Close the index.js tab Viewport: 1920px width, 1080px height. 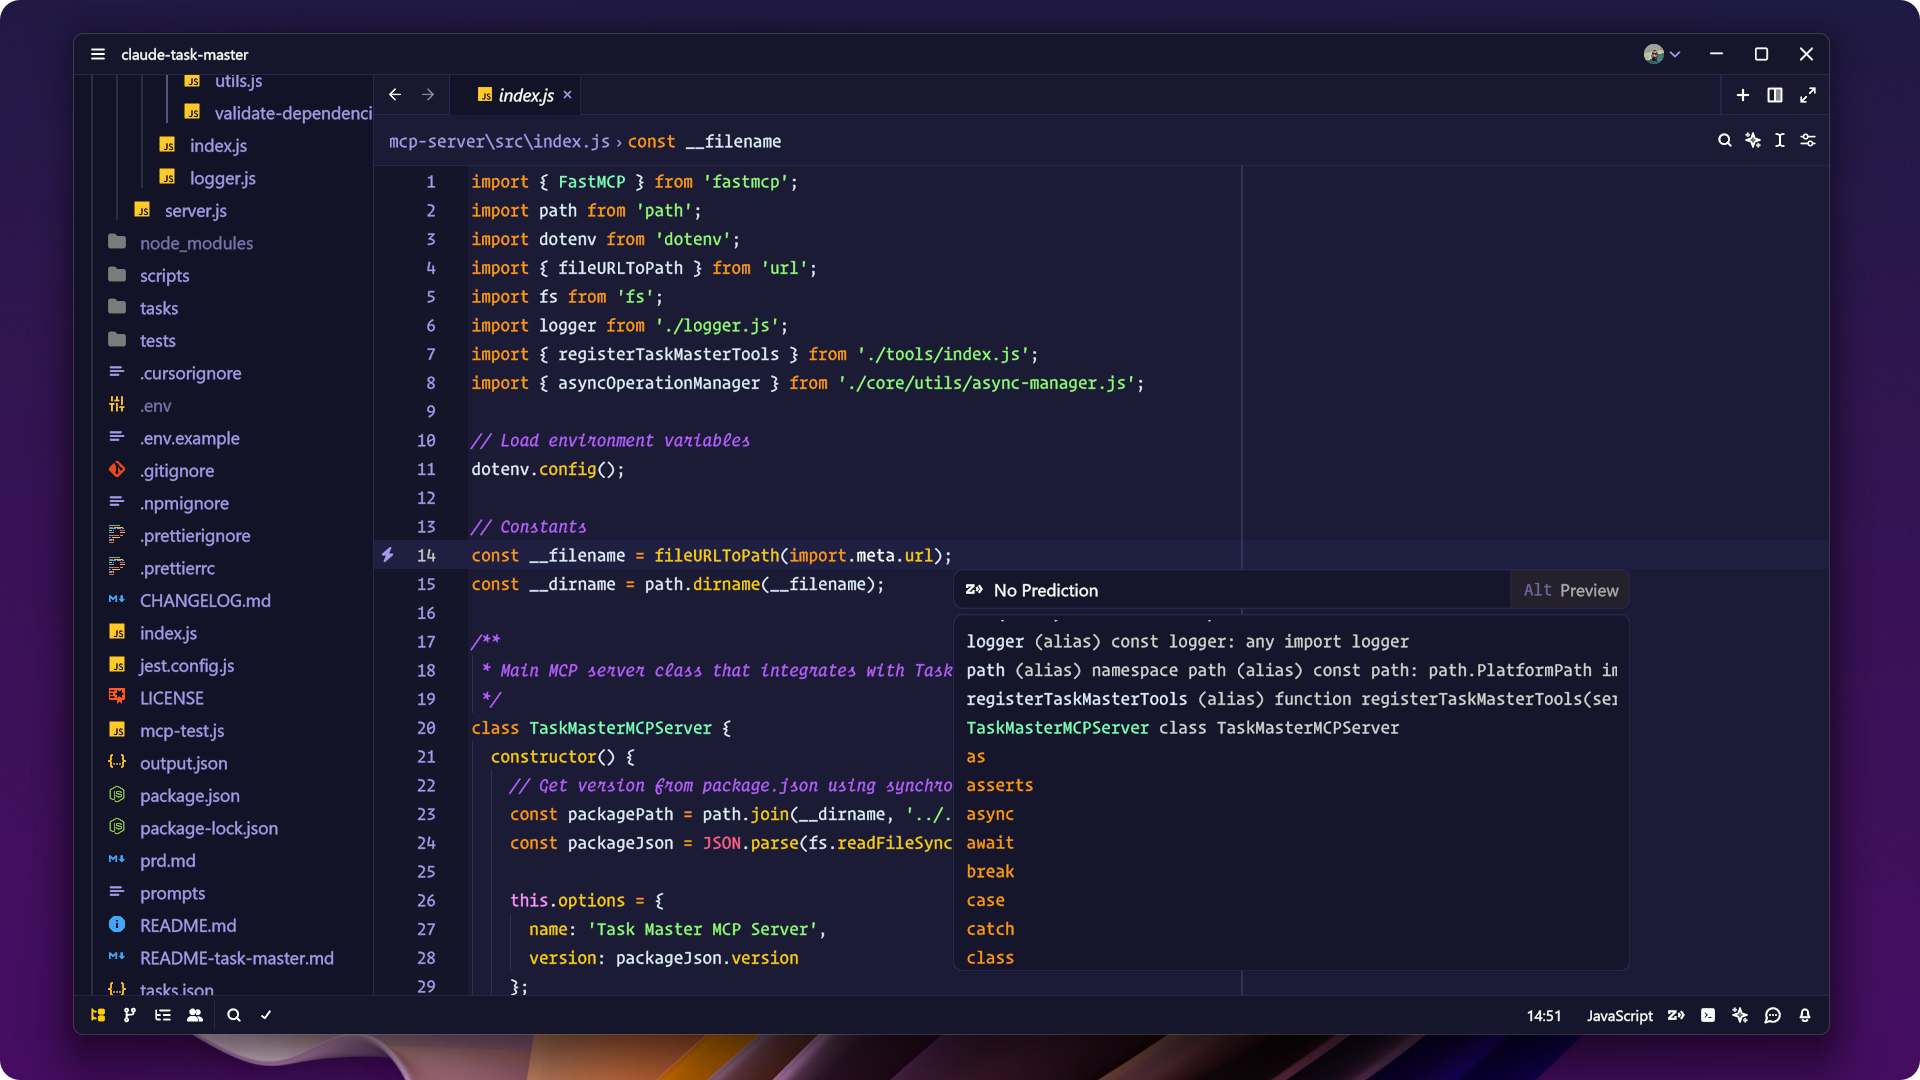pyautogui.click(x=567, y=95)
